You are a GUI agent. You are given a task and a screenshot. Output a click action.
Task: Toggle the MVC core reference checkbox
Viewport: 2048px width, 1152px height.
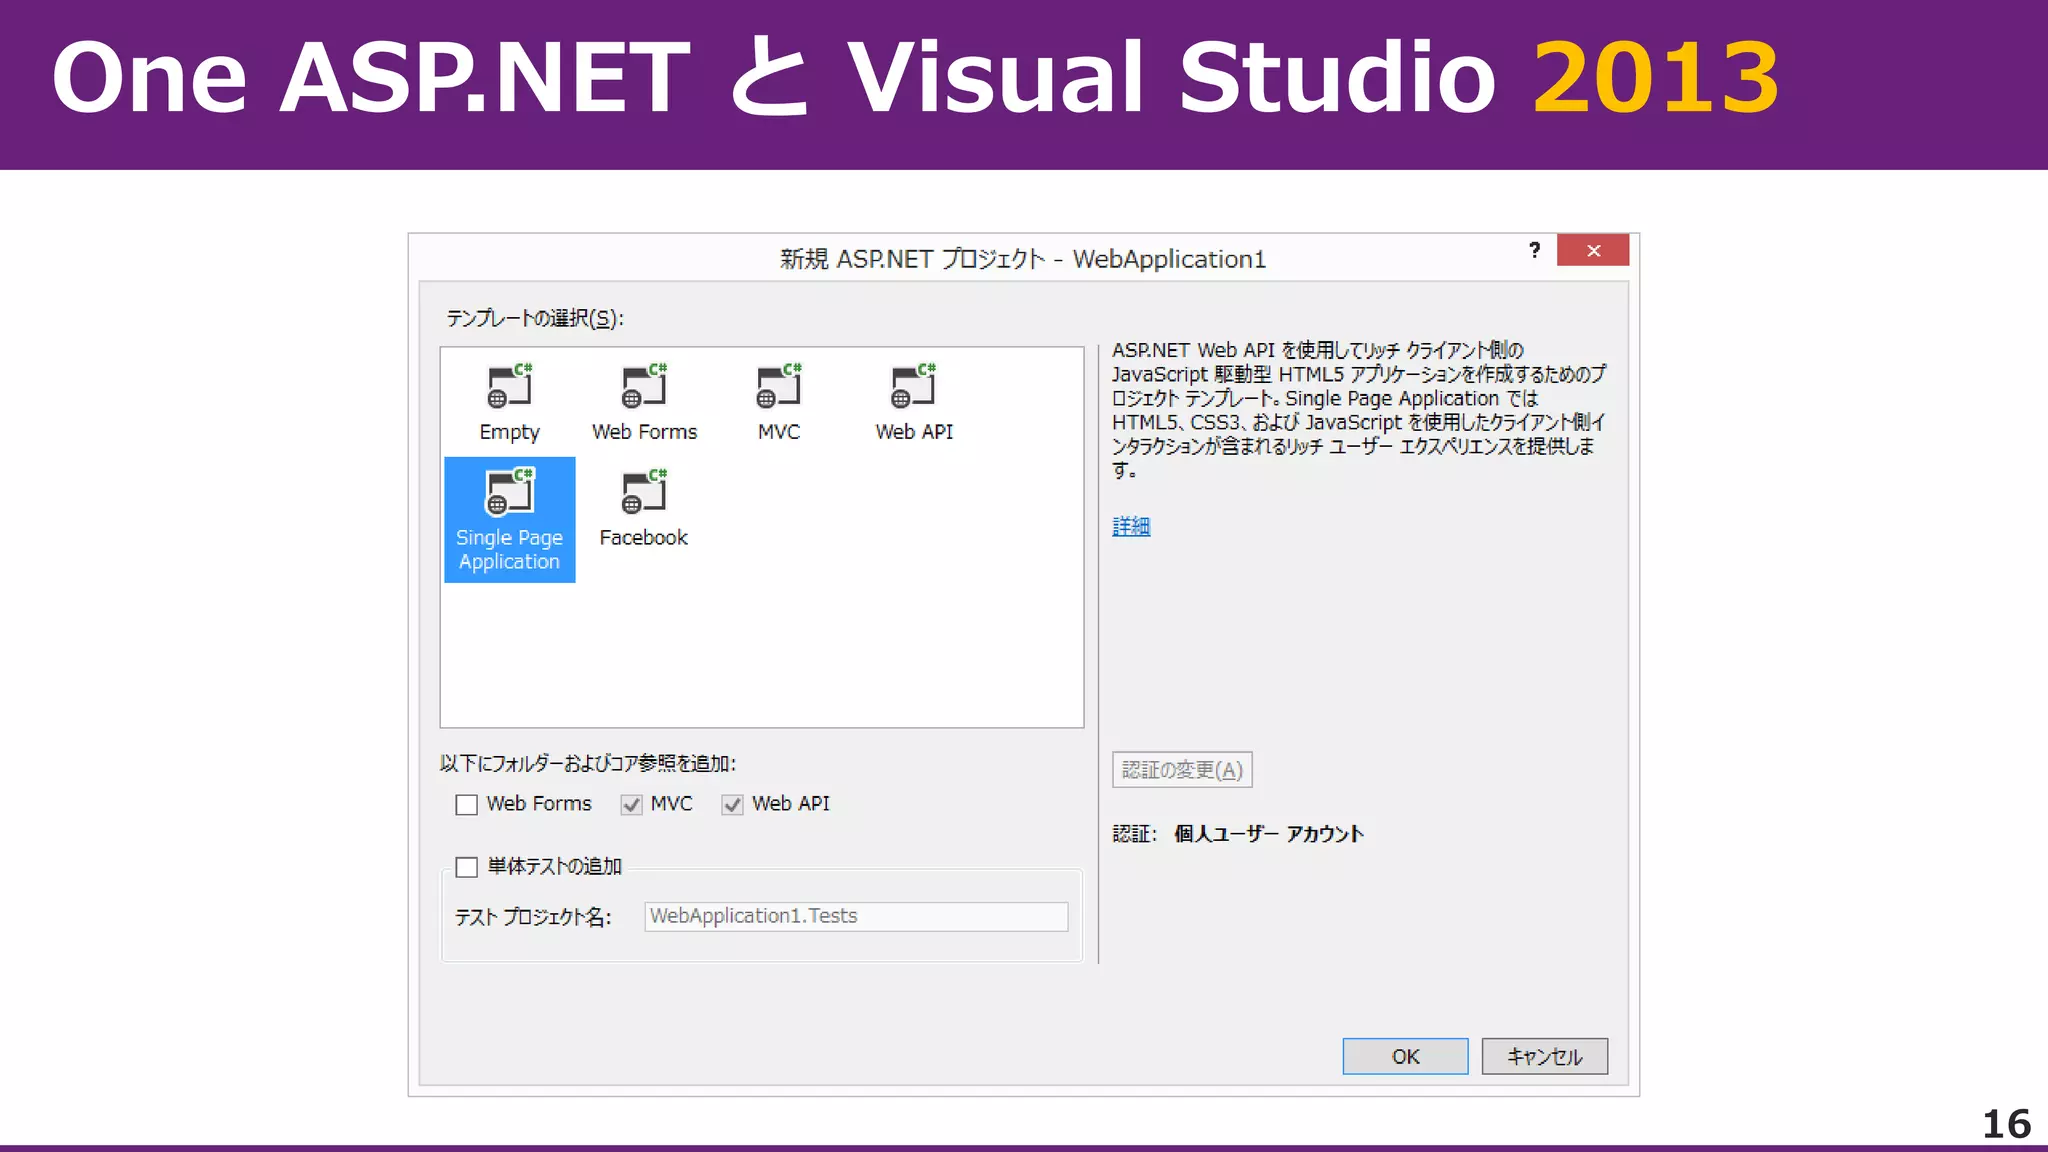point(631,805)
